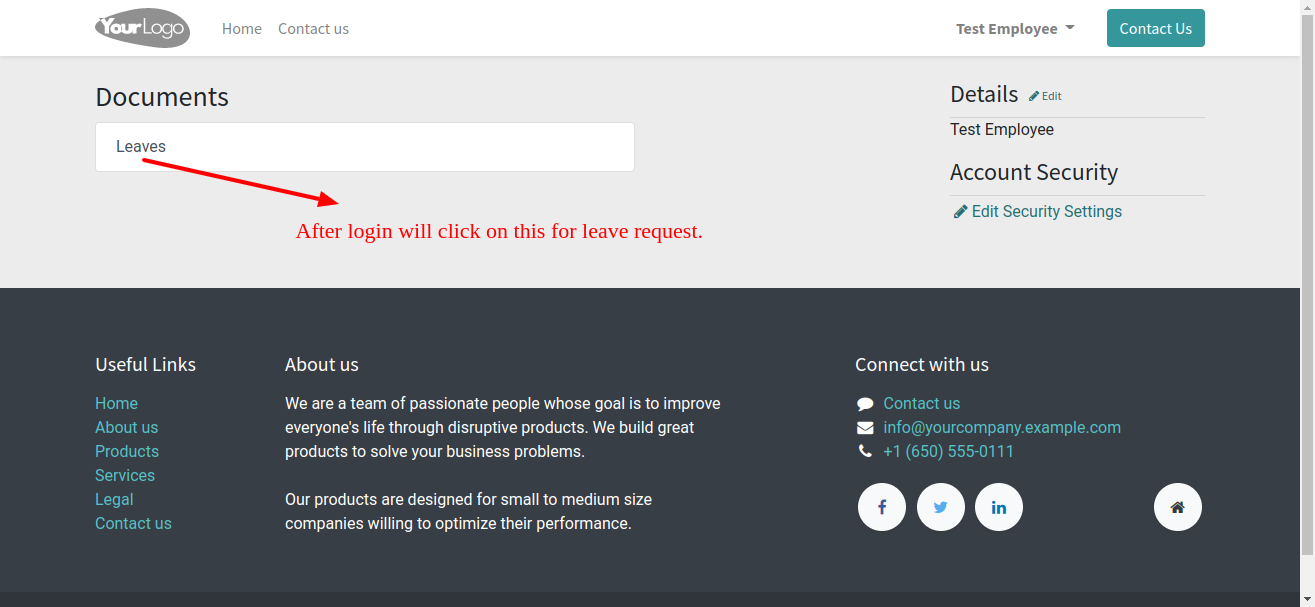The height and width of the screenshot is (607, 1315).
Task: Expand the Test Employee user dropdown
Action: pos(1015,28)
